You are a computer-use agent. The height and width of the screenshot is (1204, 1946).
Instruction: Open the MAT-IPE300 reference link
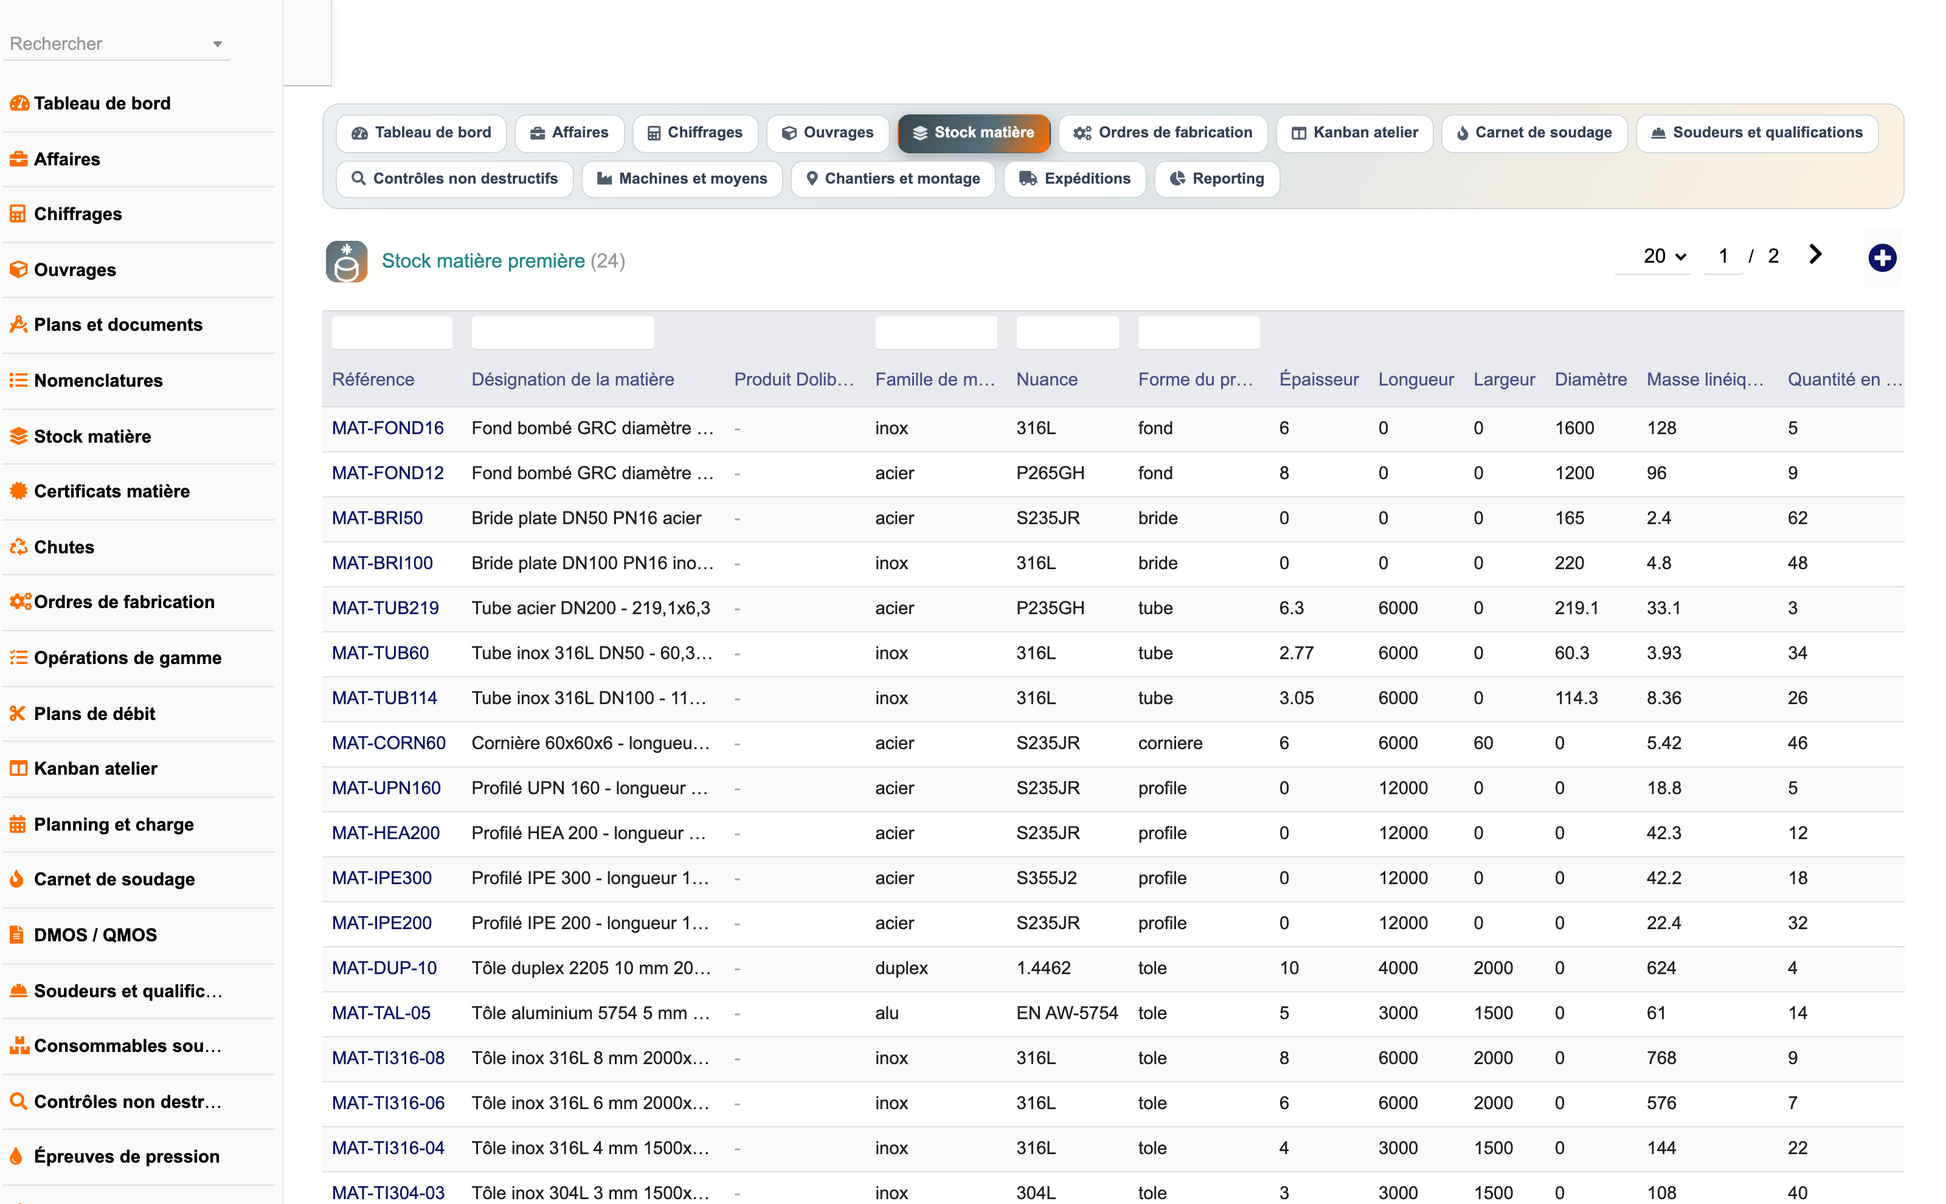[382, 878]
